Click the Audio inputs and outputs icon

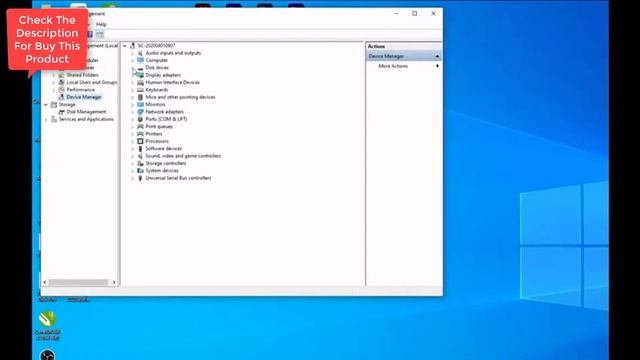(x=140, y=53)
